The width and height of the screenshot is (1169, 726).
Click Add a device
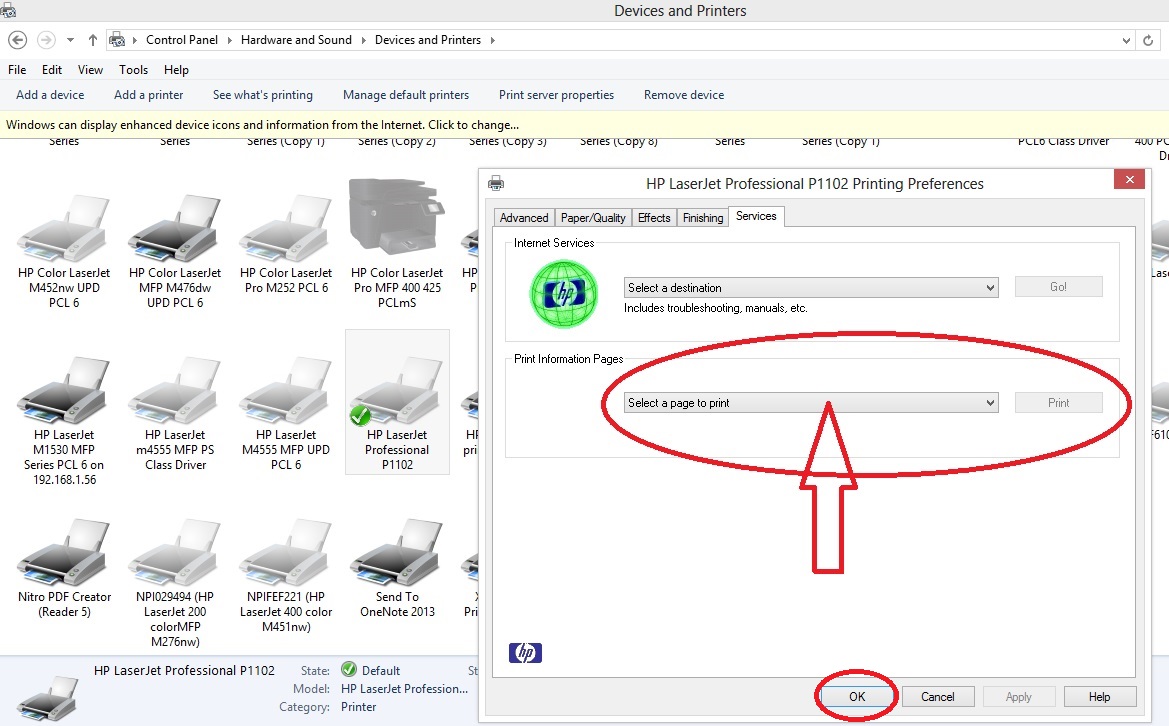pos(50,95)
